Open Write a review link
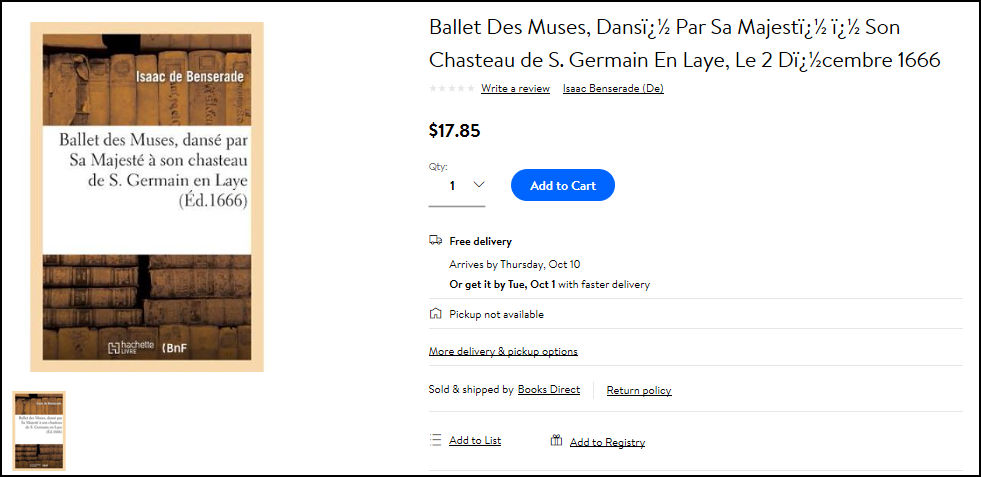This screenshot has height=477, width=981. (515, 88)
